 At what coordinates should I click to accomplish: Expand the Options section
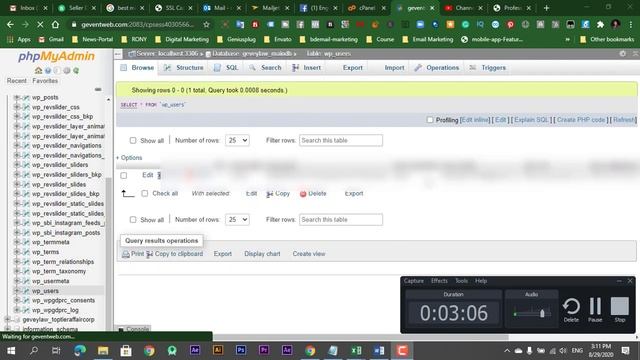(129, 158)
